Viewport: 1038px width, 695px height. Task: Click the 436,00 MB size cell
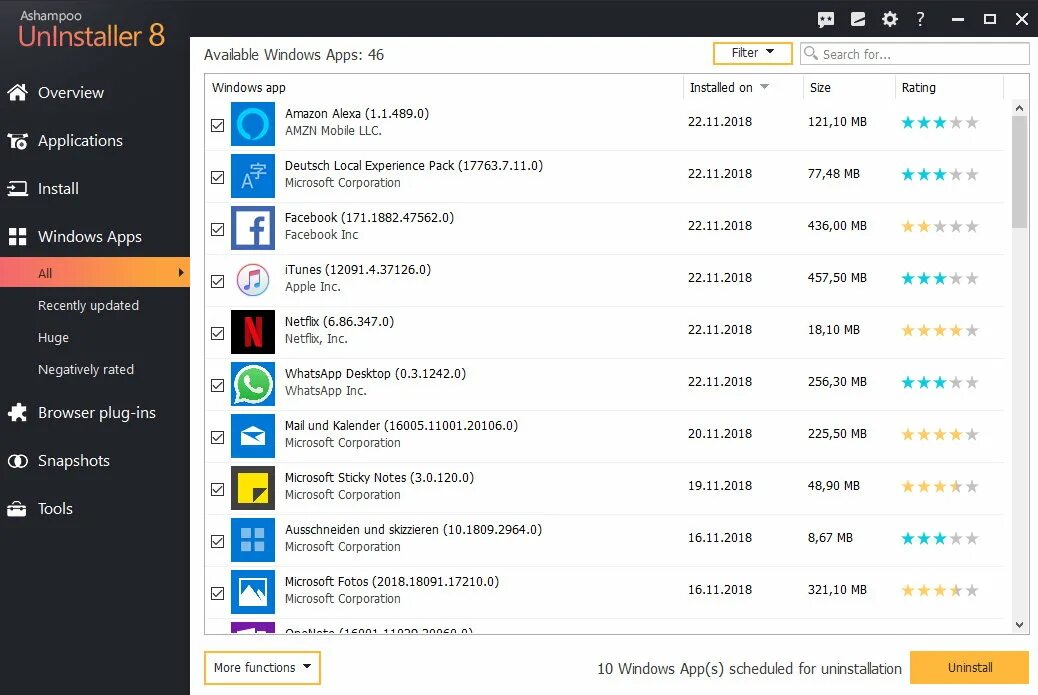pos(837,226)
